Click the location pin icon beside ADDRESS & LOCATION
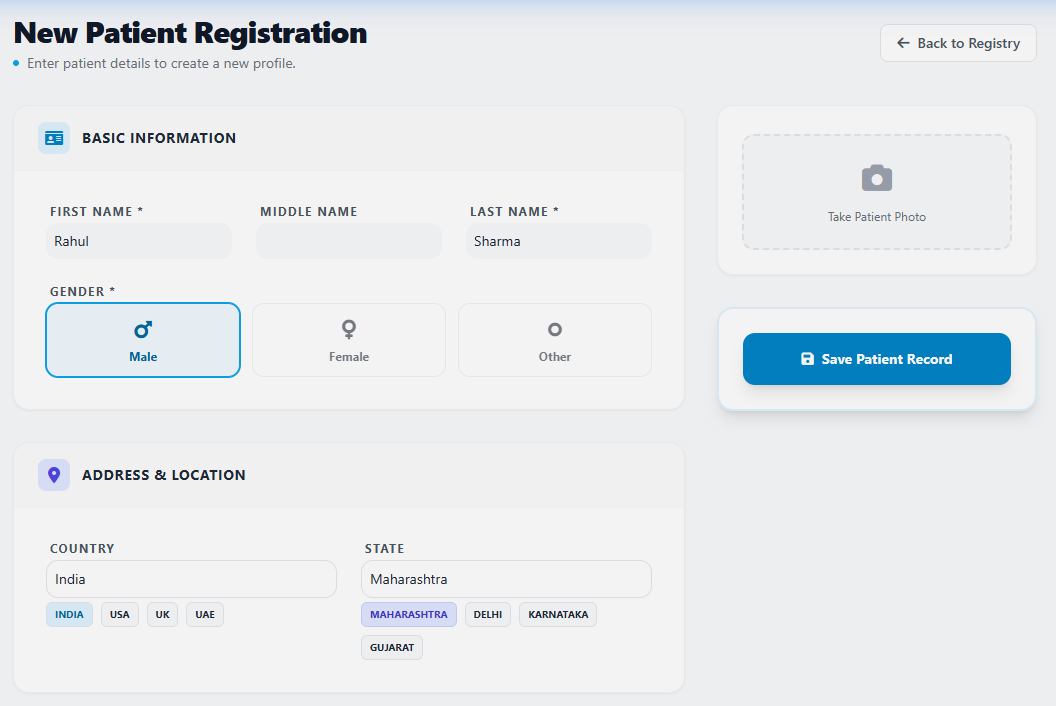Screen dimensions: 1056x706 (54, 474)
